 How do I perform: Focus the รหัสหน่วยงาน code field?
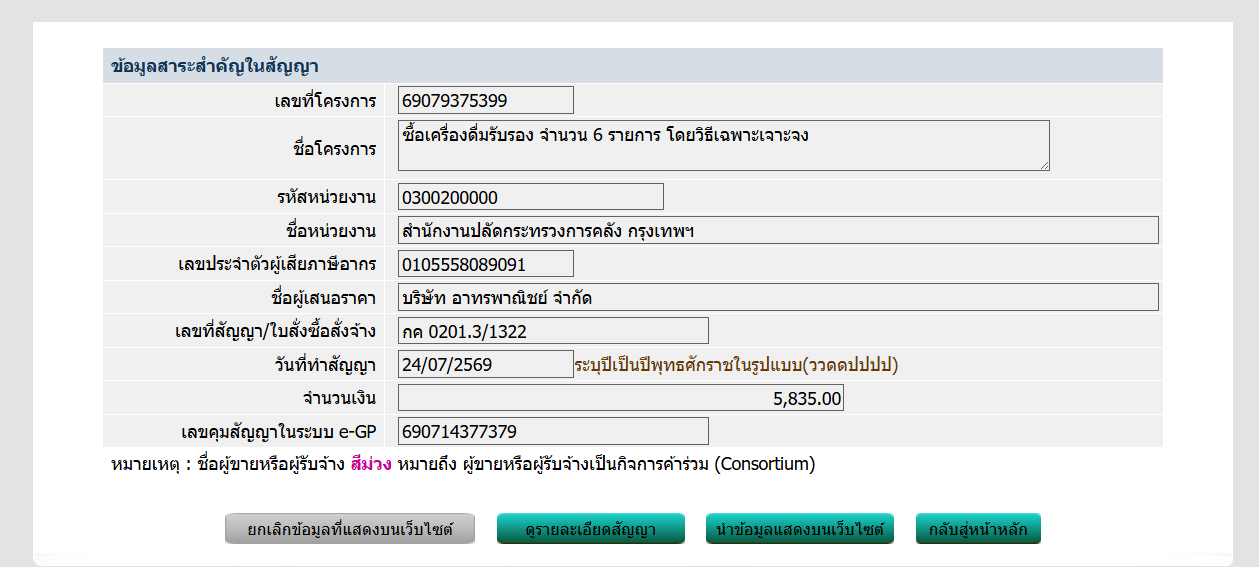coord(531,197)
